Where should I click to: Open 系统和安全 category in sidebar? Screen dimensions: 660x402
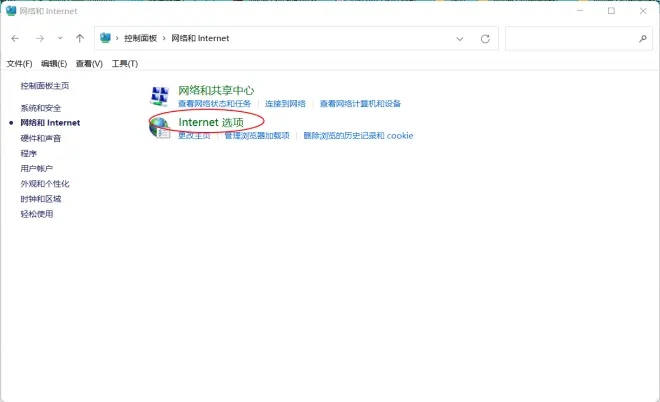click(x=41, y=108)
